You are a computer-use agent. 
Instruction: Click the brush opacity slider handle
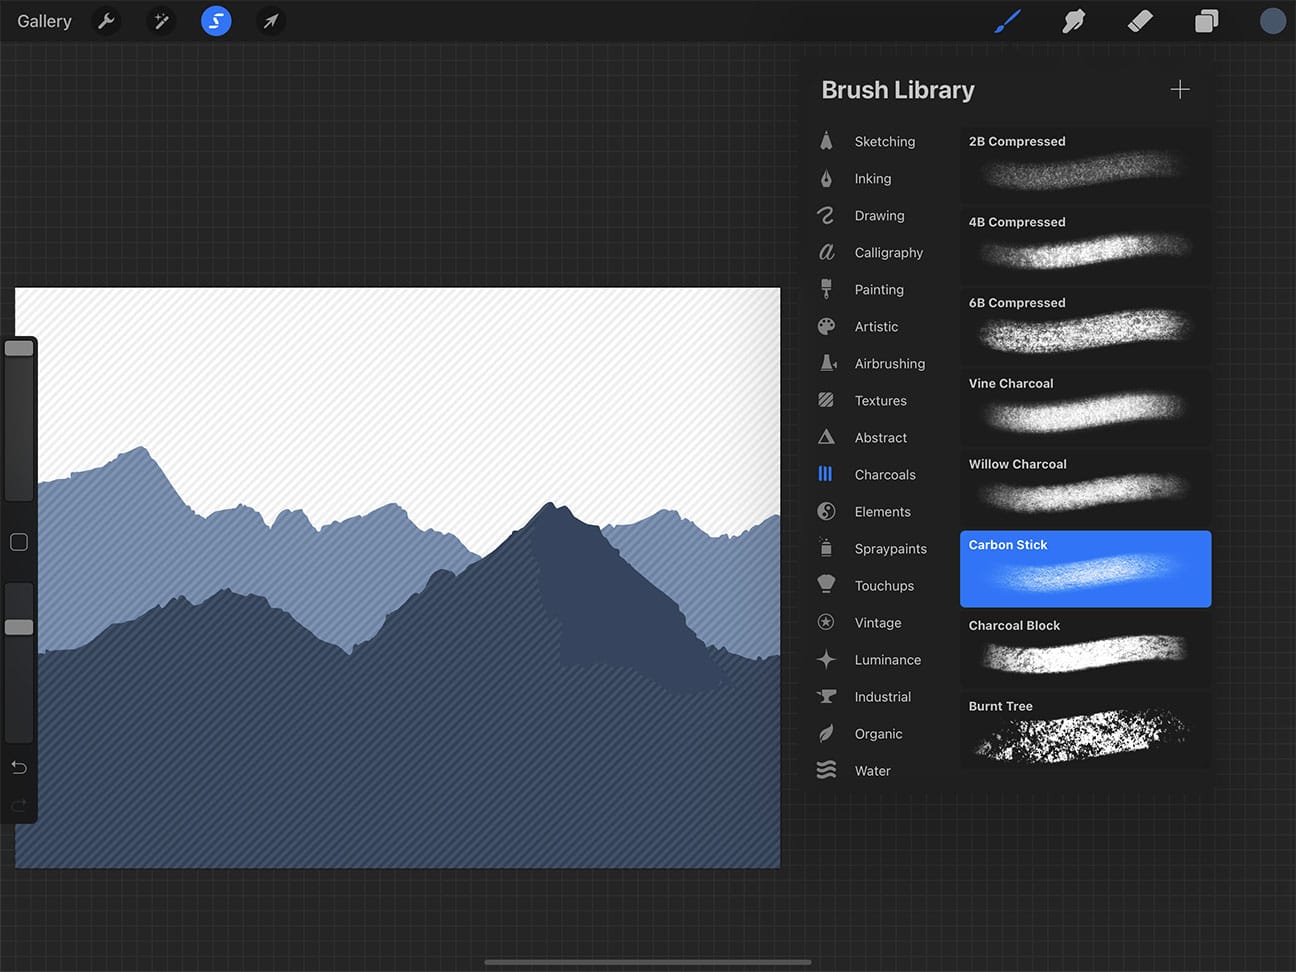(x=19, y=627)
